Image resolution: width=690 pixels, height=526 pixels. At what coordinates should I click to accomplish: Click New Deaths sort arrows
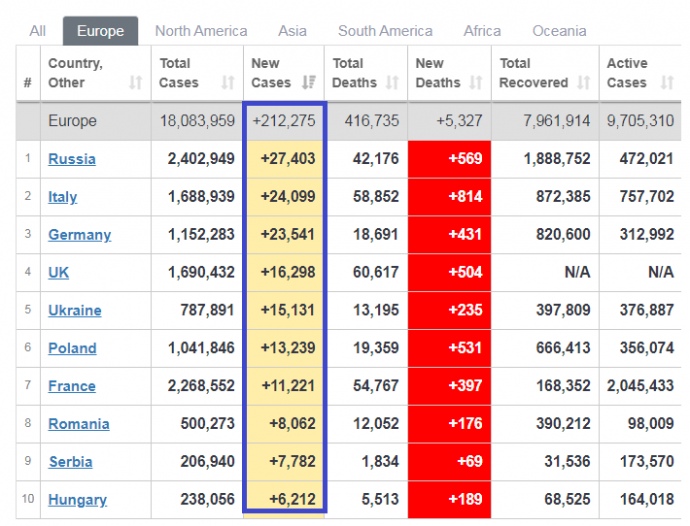pyautogui.click(x=476, y=83)
